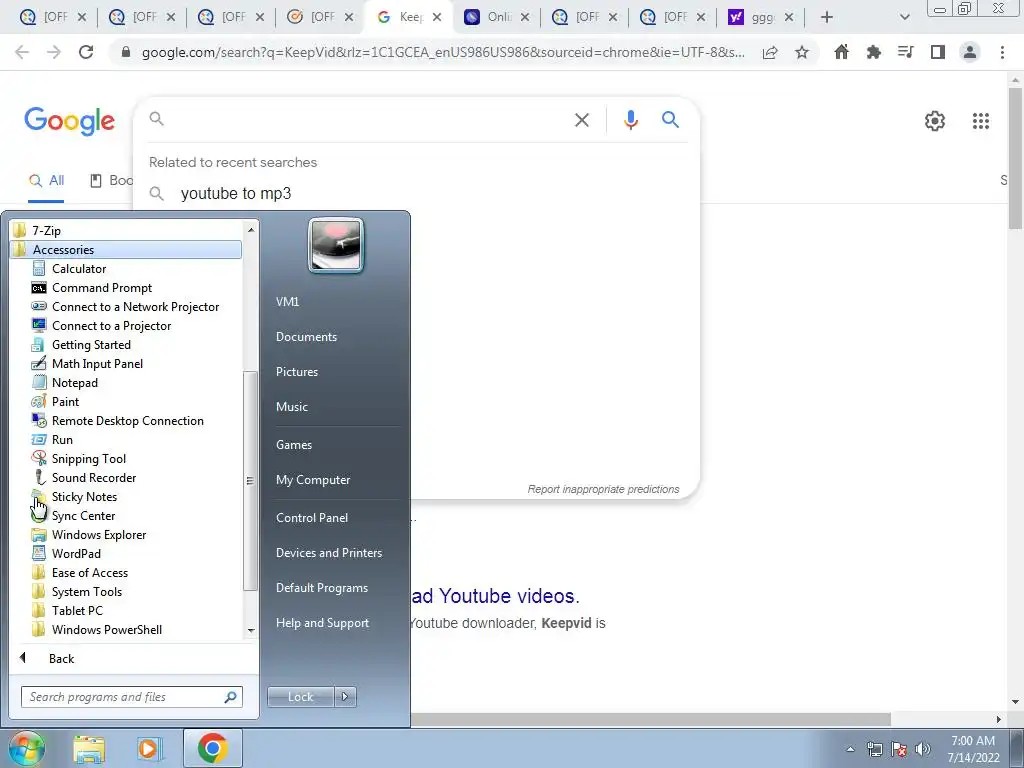This screenshot has height=768, width=1024.
Task: Open Sync Center
Action: [x=83, y=515]
